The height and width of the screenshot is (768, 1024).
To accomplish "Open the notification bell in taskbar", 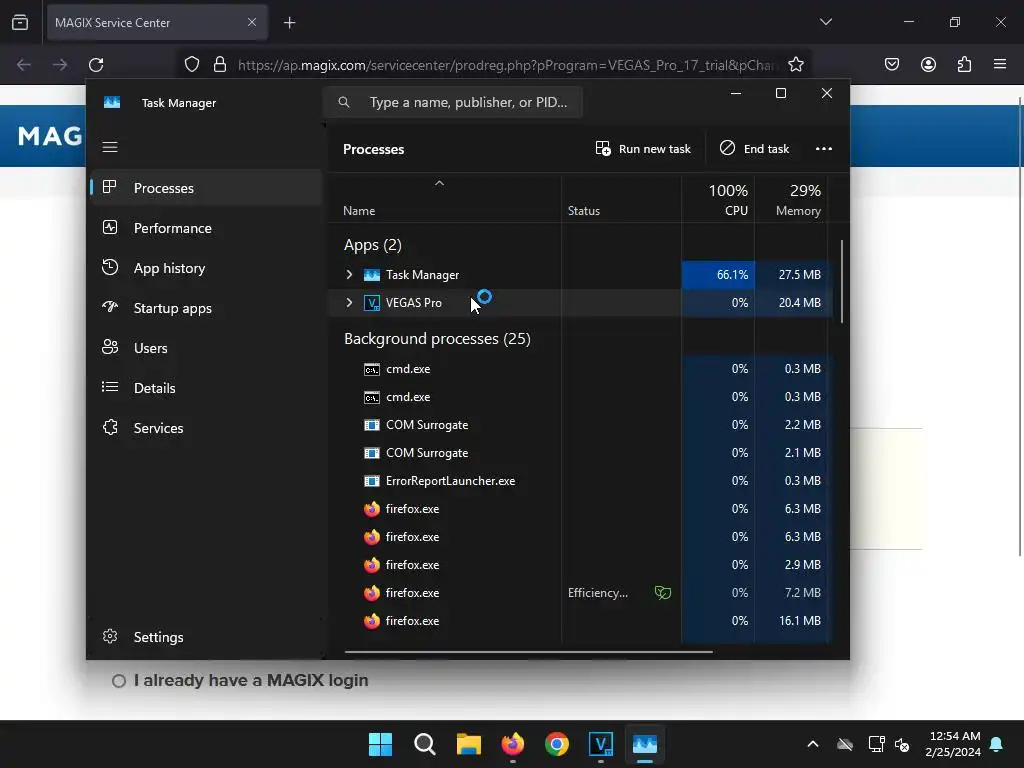I will pos(997,744).
